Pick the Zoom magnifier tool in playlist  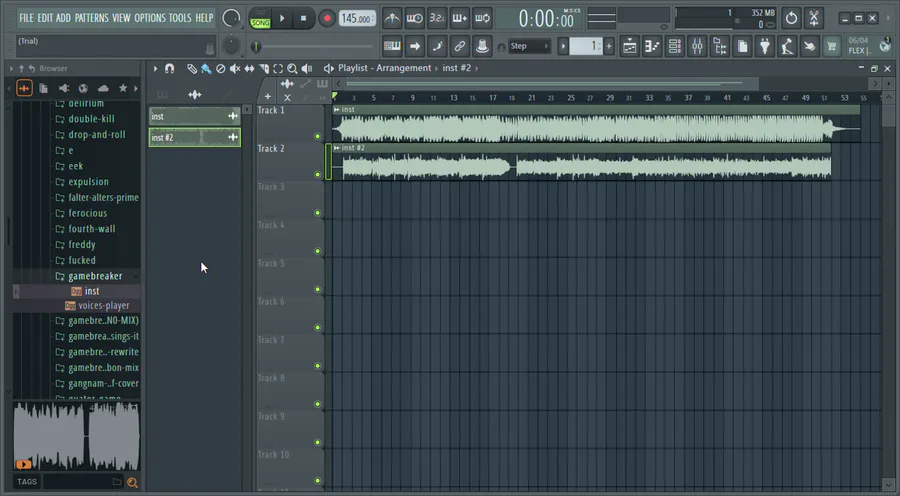(292, 69)
